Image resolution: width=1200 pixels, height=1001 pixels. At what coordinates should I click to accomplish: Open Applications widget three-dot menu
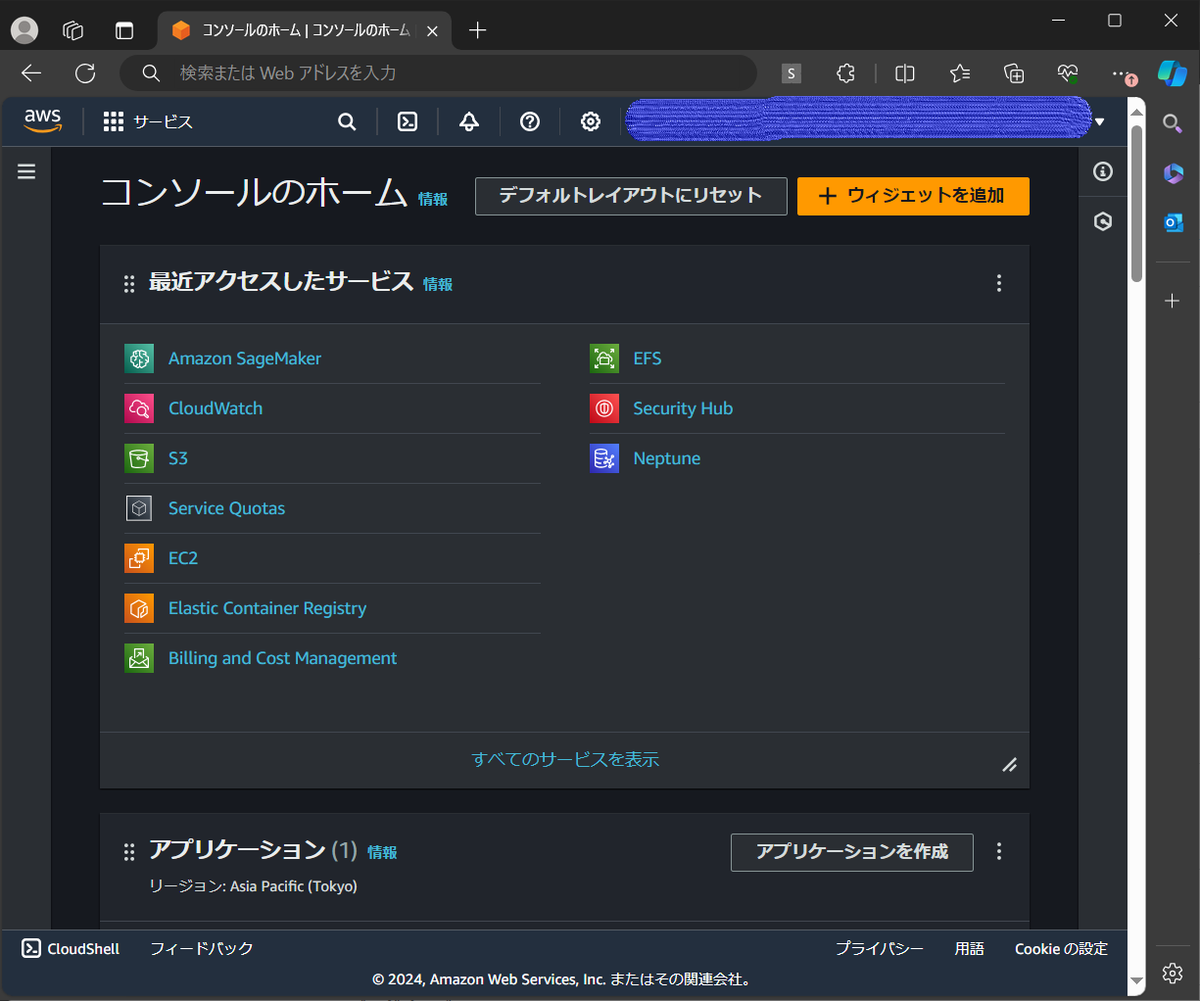(x=998, y=852)
